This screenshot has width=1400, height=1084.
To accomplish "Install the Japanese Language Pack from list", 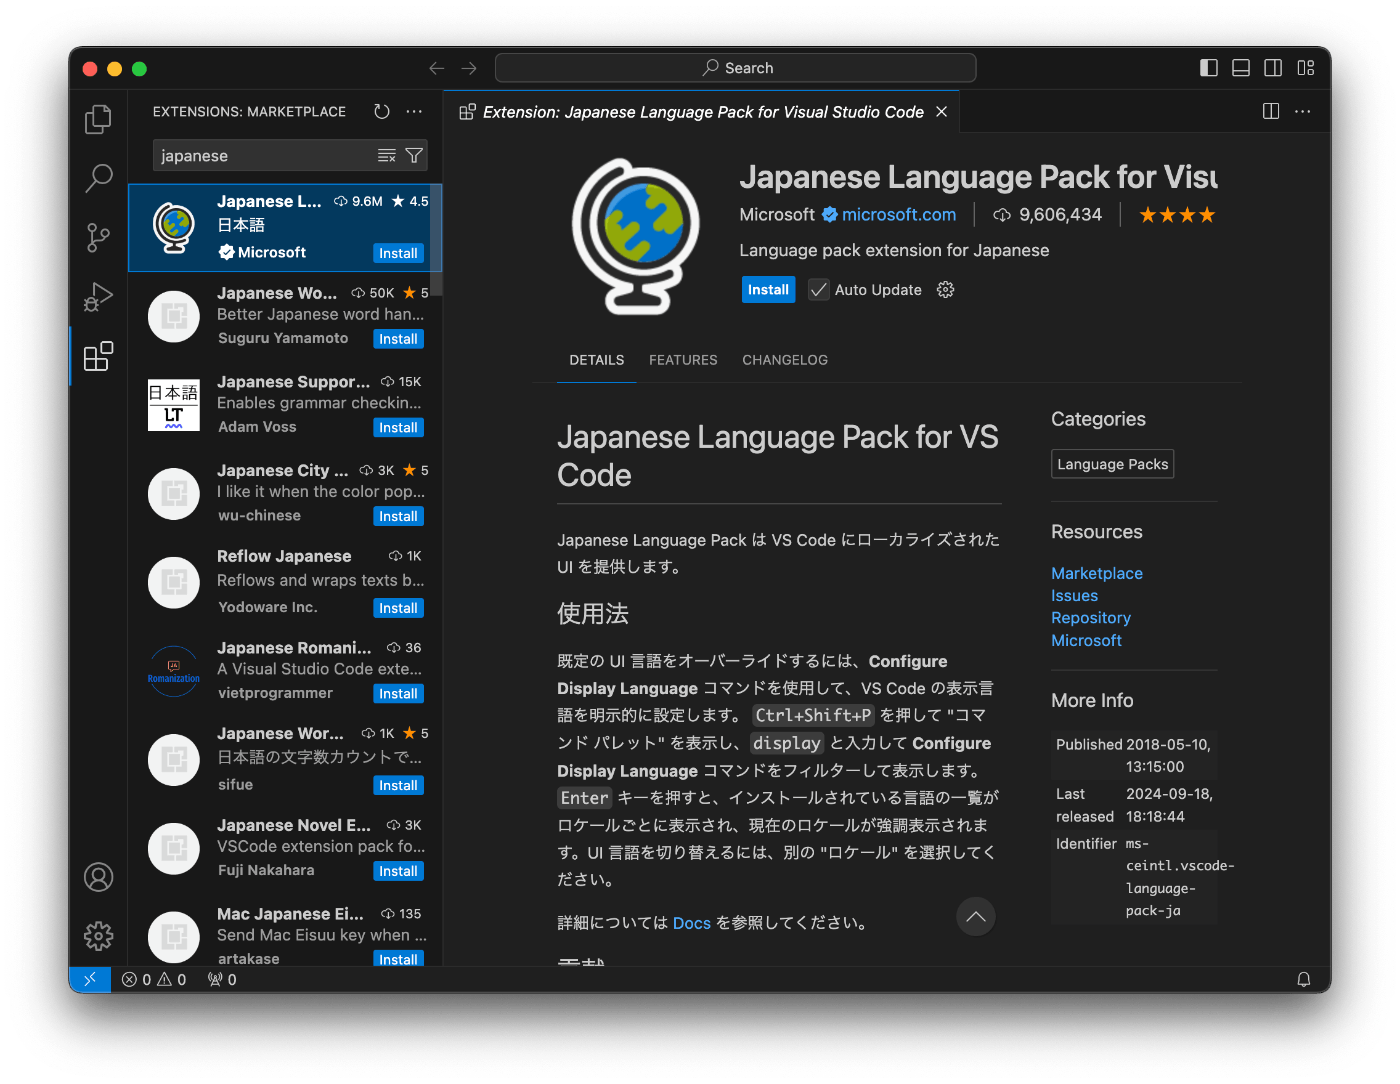I will tap(398, 254).
